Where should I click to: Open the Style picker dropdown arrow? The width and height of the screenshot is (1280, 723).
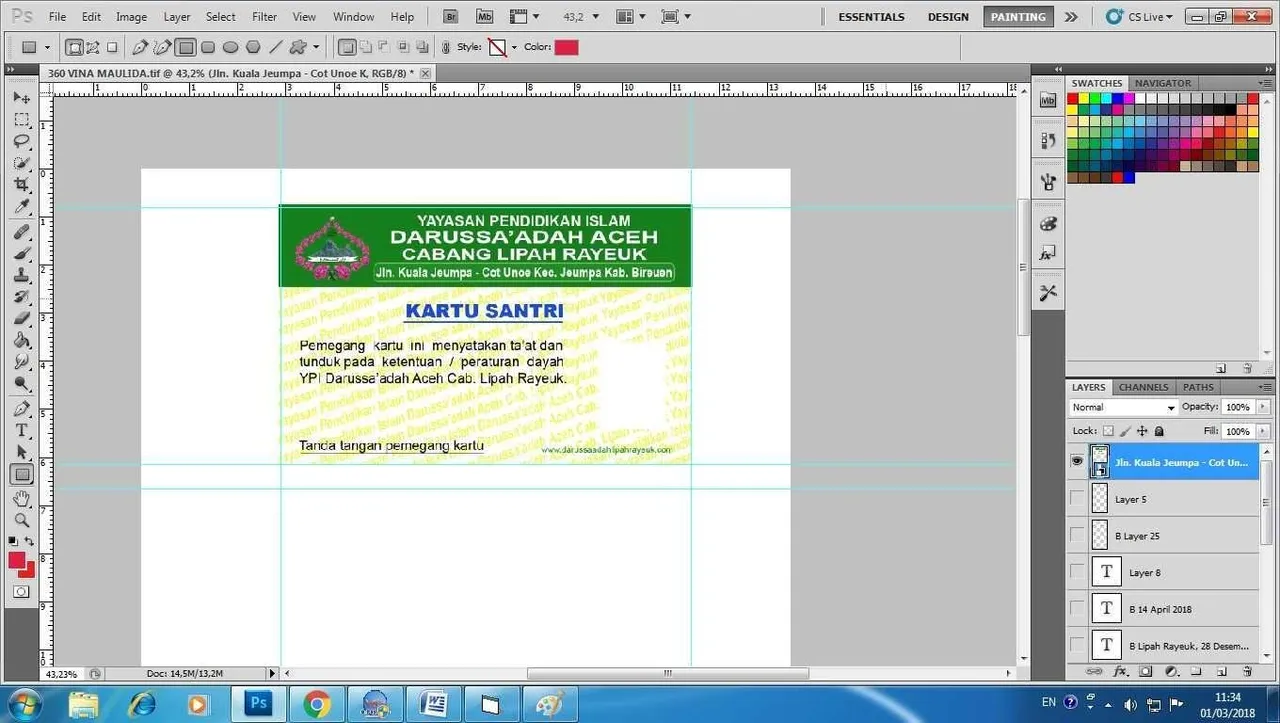514,47
